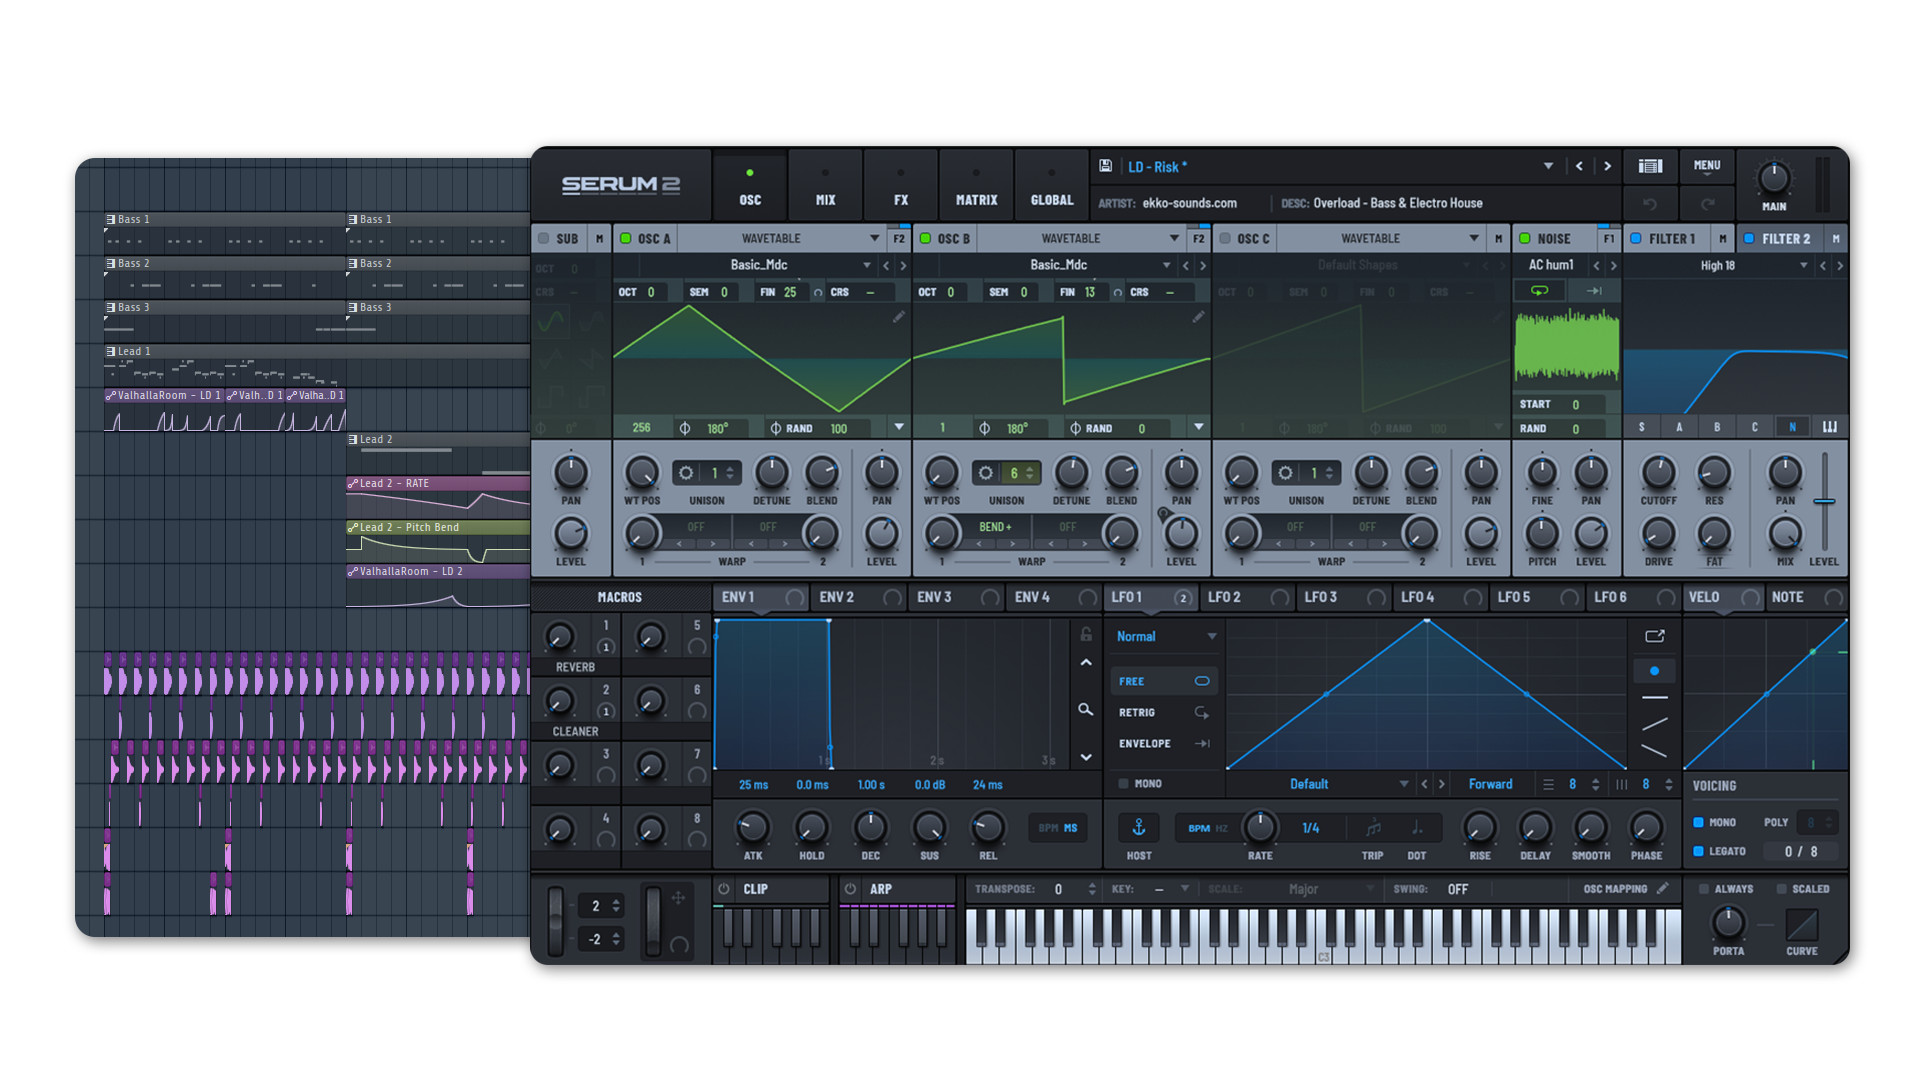Click the MAIN volume knob
This screenshot has height=1080, width=1920.
(x=1774, y=178)
